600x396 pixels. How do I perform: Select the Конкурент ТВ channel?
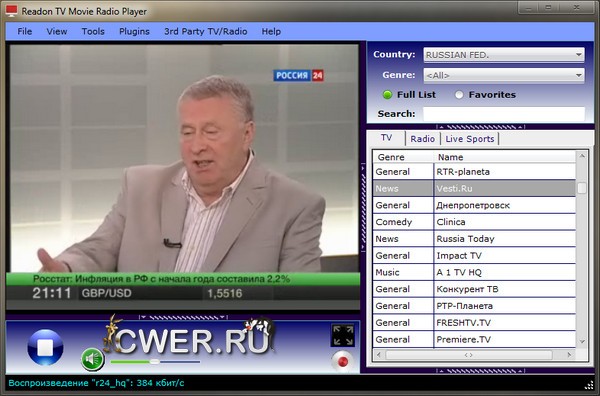(x=474, y=289)
